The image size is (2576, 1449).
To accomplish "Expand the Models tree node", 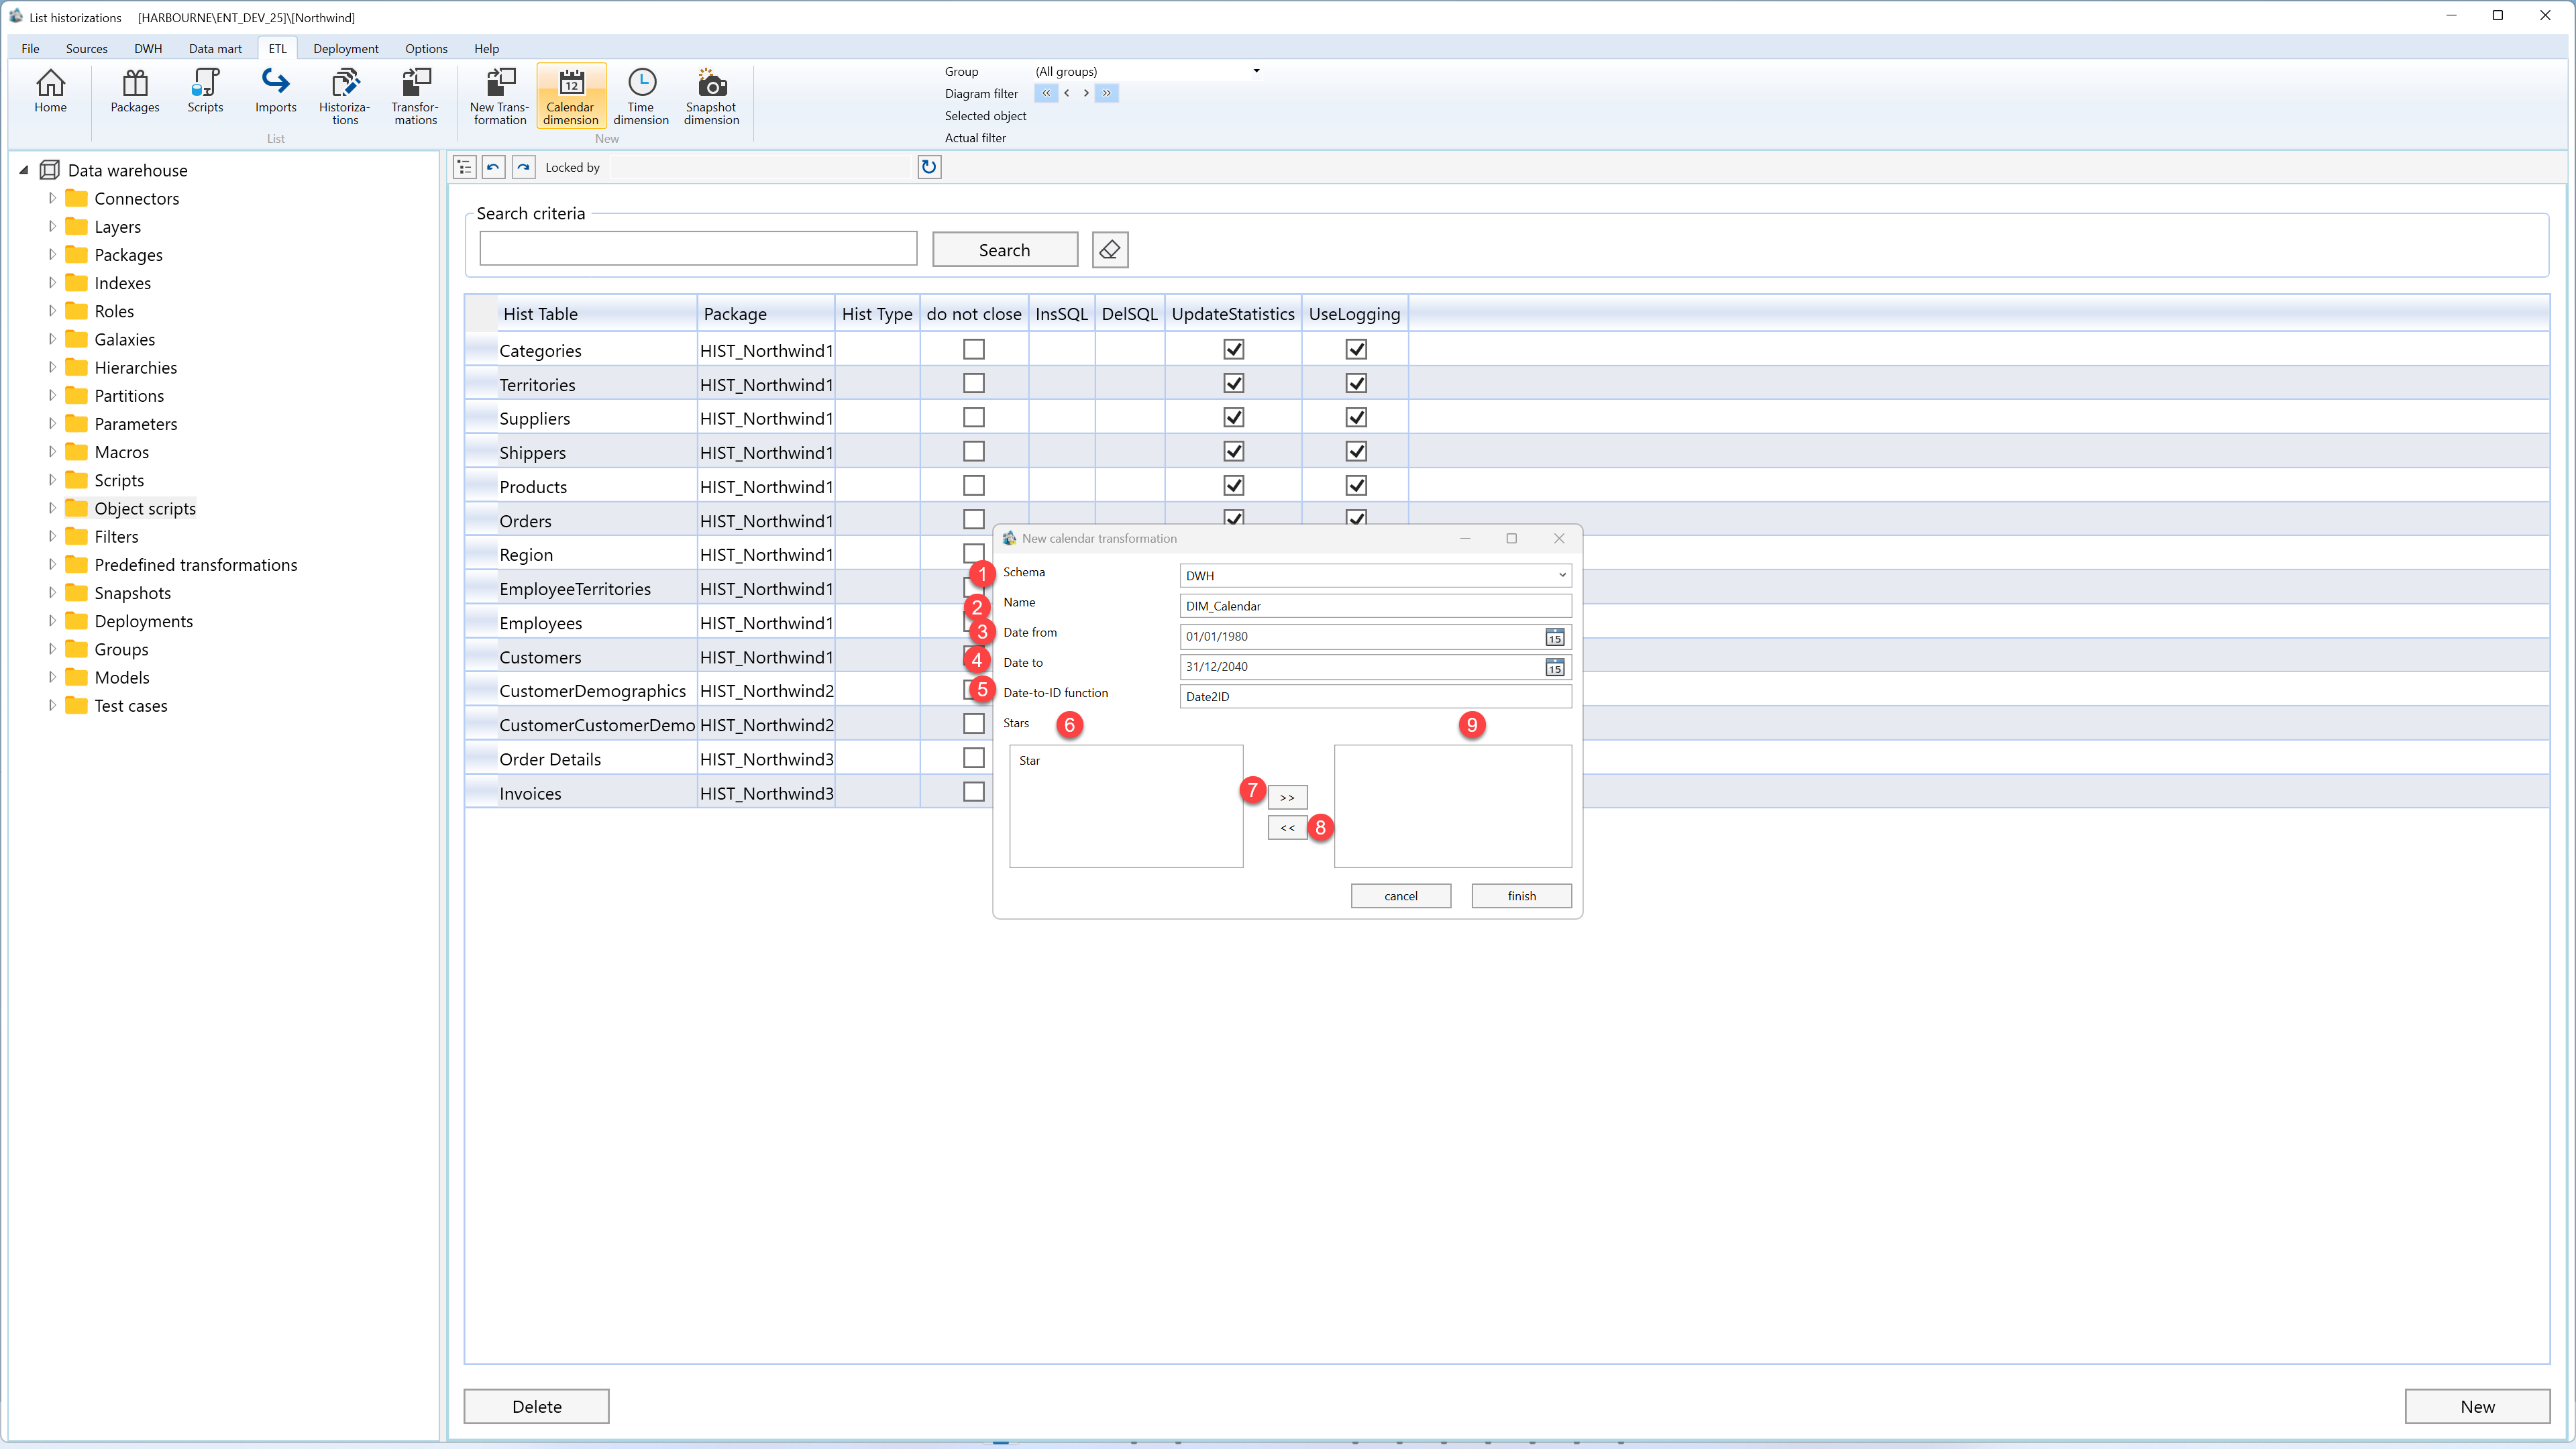I will coord(52,677).
